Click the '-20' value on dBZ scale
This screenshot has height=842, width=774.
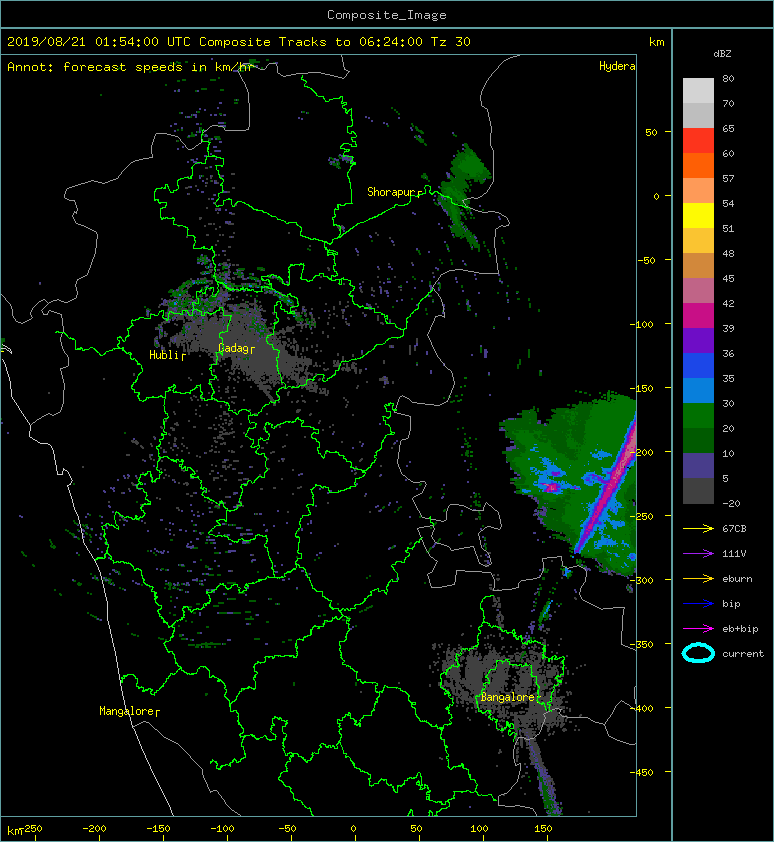tap(731, 503)
